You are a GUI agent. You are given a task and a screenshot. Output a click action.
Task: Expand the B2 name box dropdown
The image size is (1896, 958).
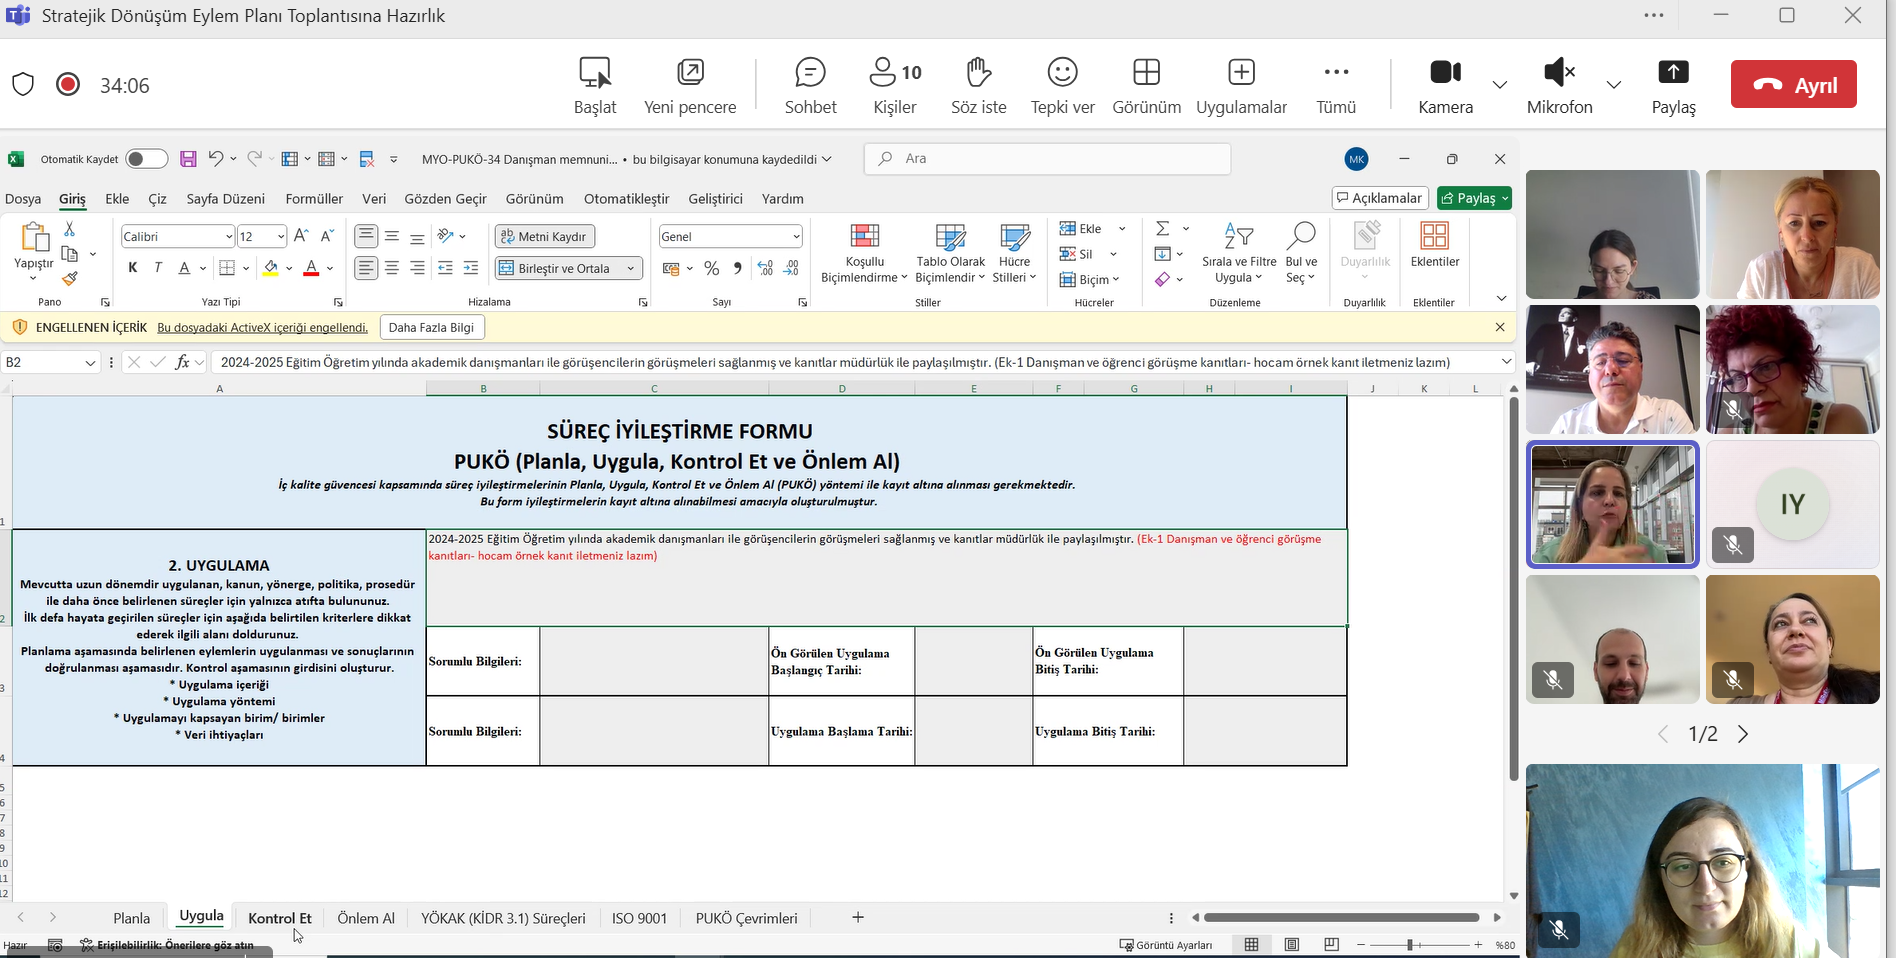tap(90, 363)
